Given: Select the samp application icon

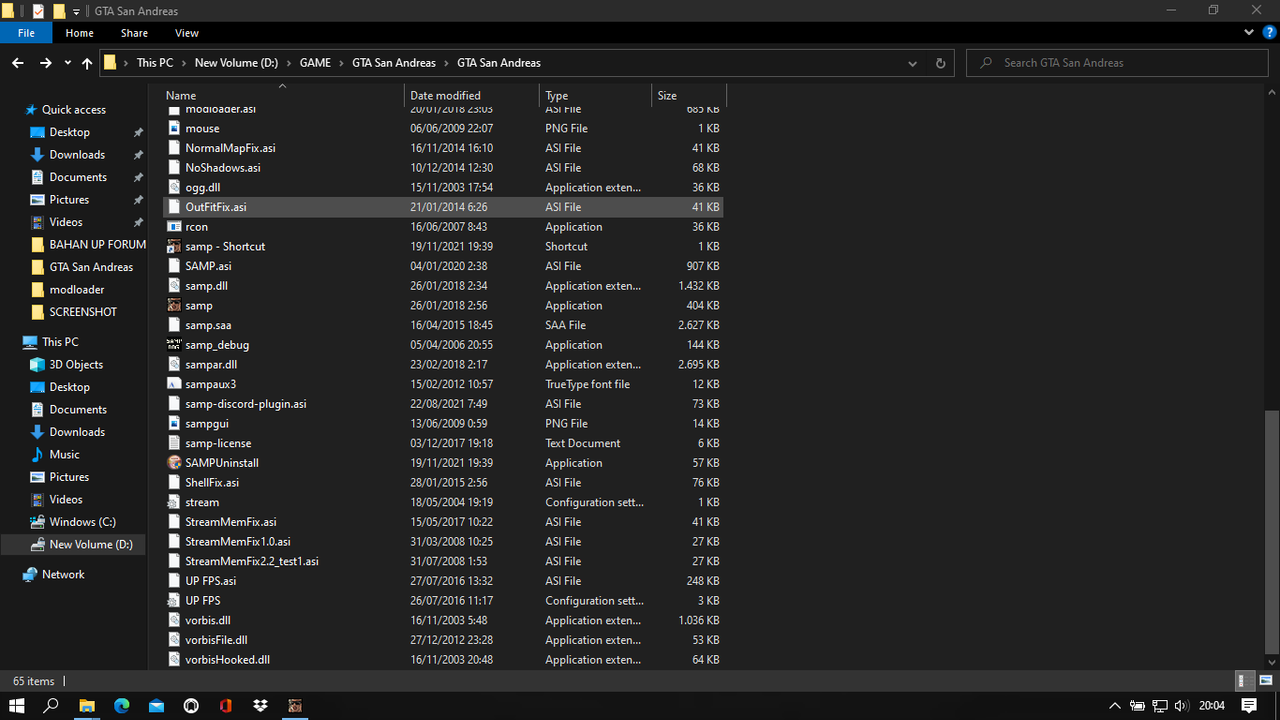Looking at the screenshot, I should coord(174,305).
